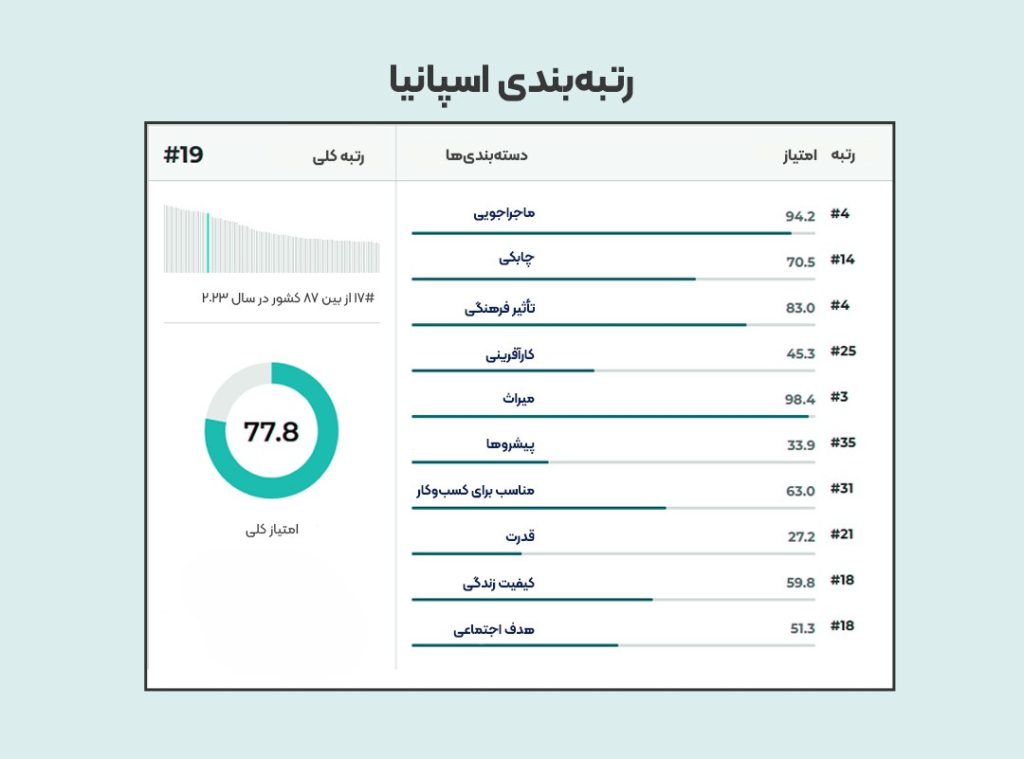The width and height of the screenshot is (1024, 759).
Task: Click the امتیاز column header
Action: (799, 156)
